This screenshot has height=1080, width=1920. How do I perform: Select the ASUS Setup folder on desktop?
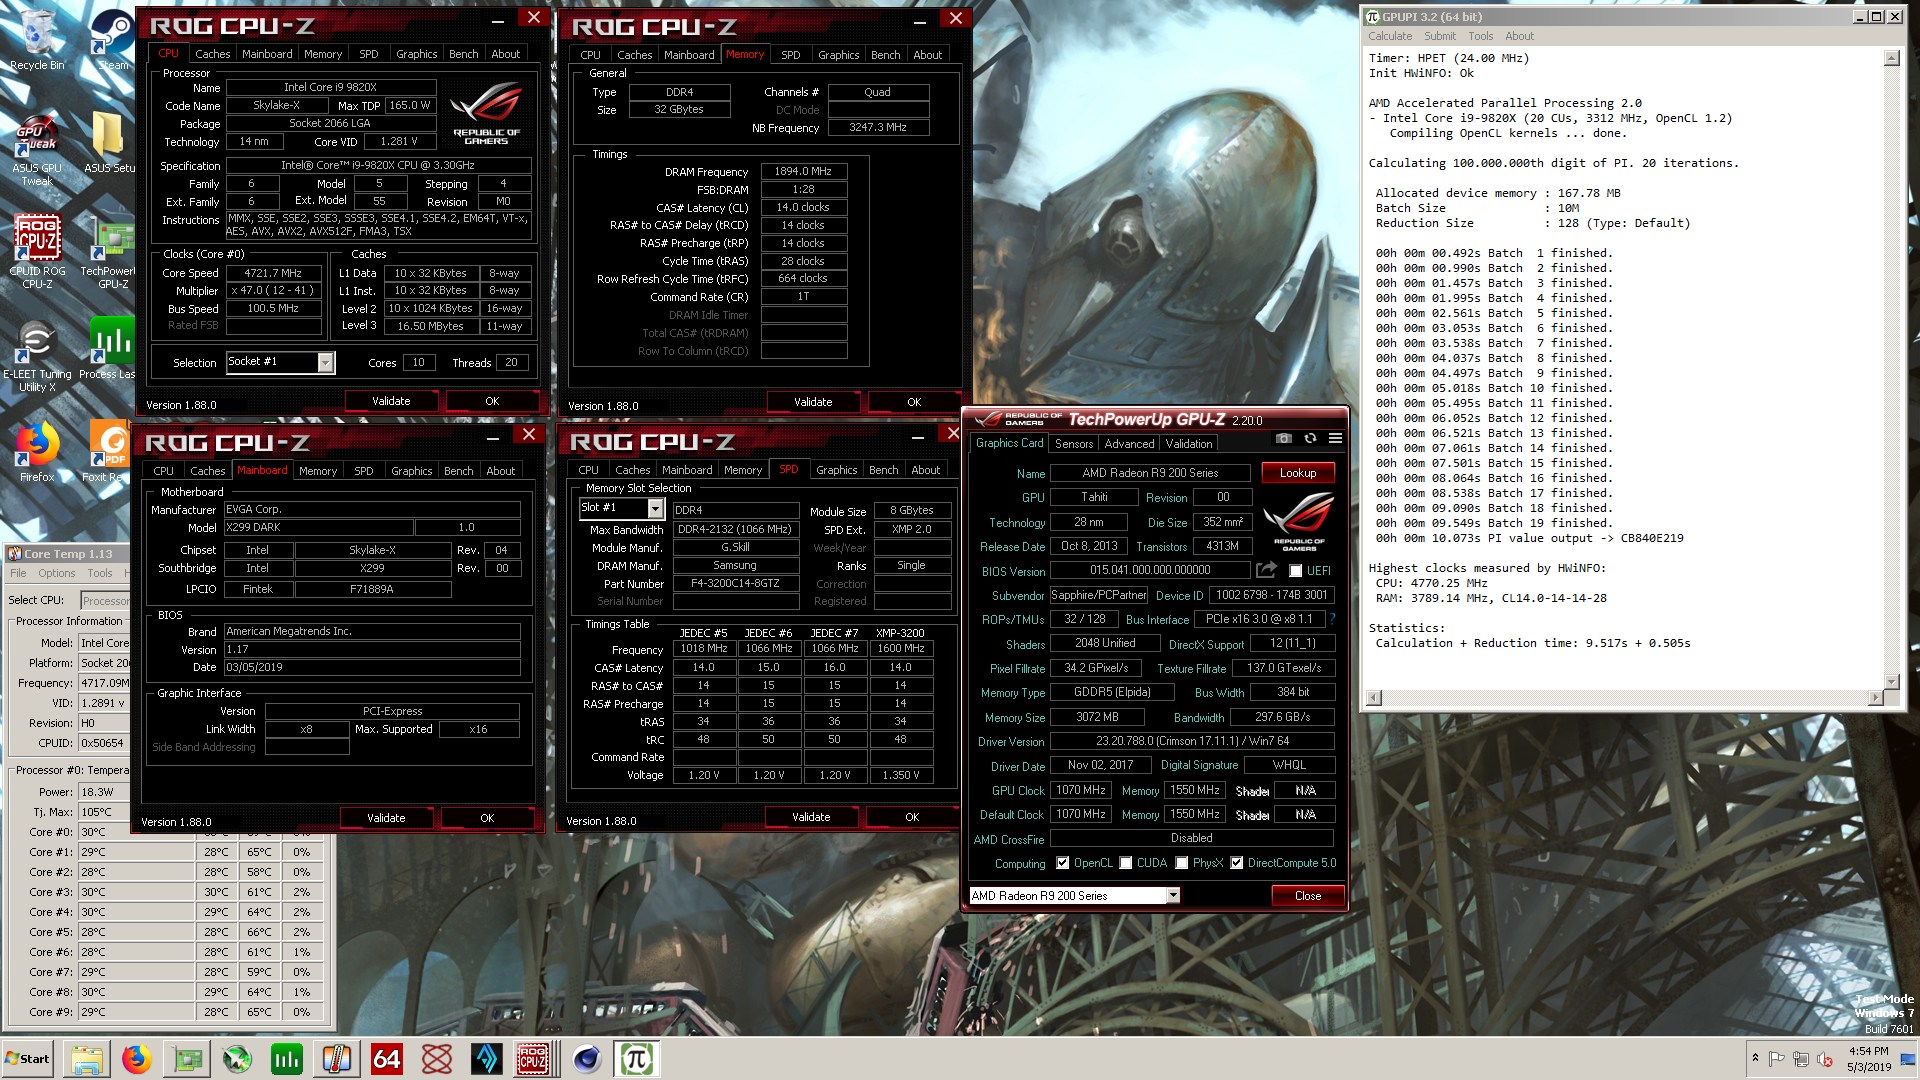(x=110, y=142)
